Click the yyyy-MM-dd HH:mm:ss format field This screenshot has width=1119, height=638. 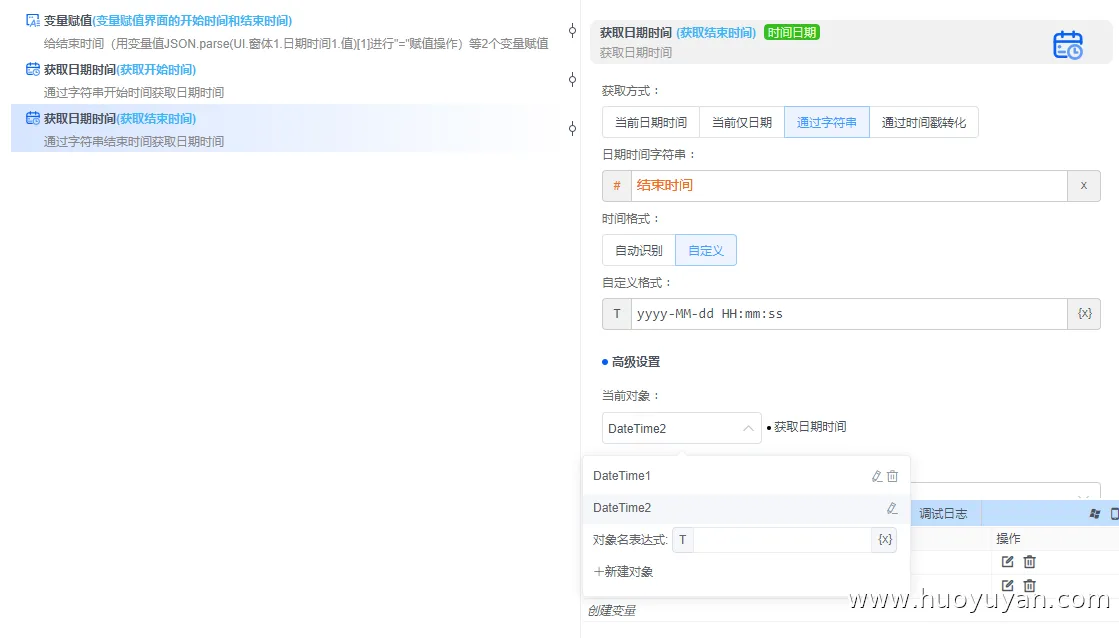point(849,314)
